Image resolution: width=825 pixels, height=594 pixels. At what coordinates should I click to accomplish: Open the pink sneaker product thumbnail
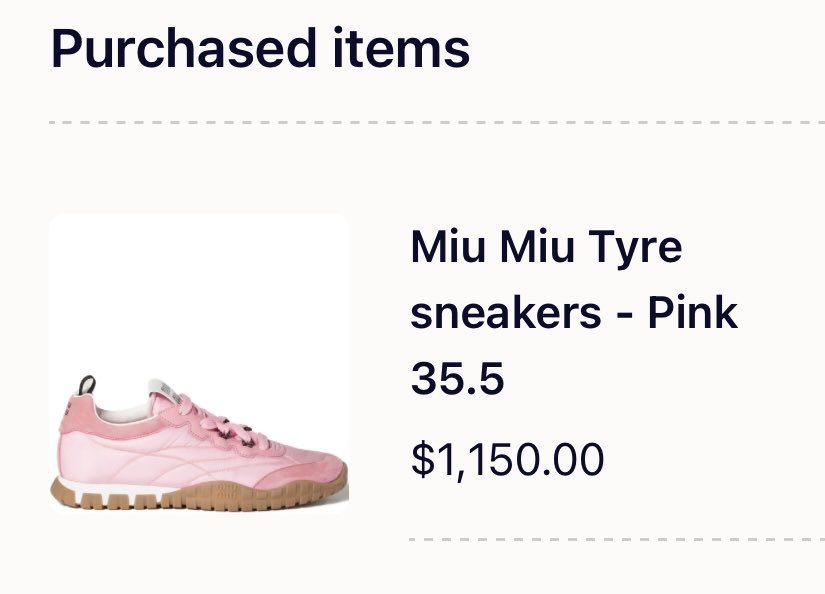[x=199, y=363]
